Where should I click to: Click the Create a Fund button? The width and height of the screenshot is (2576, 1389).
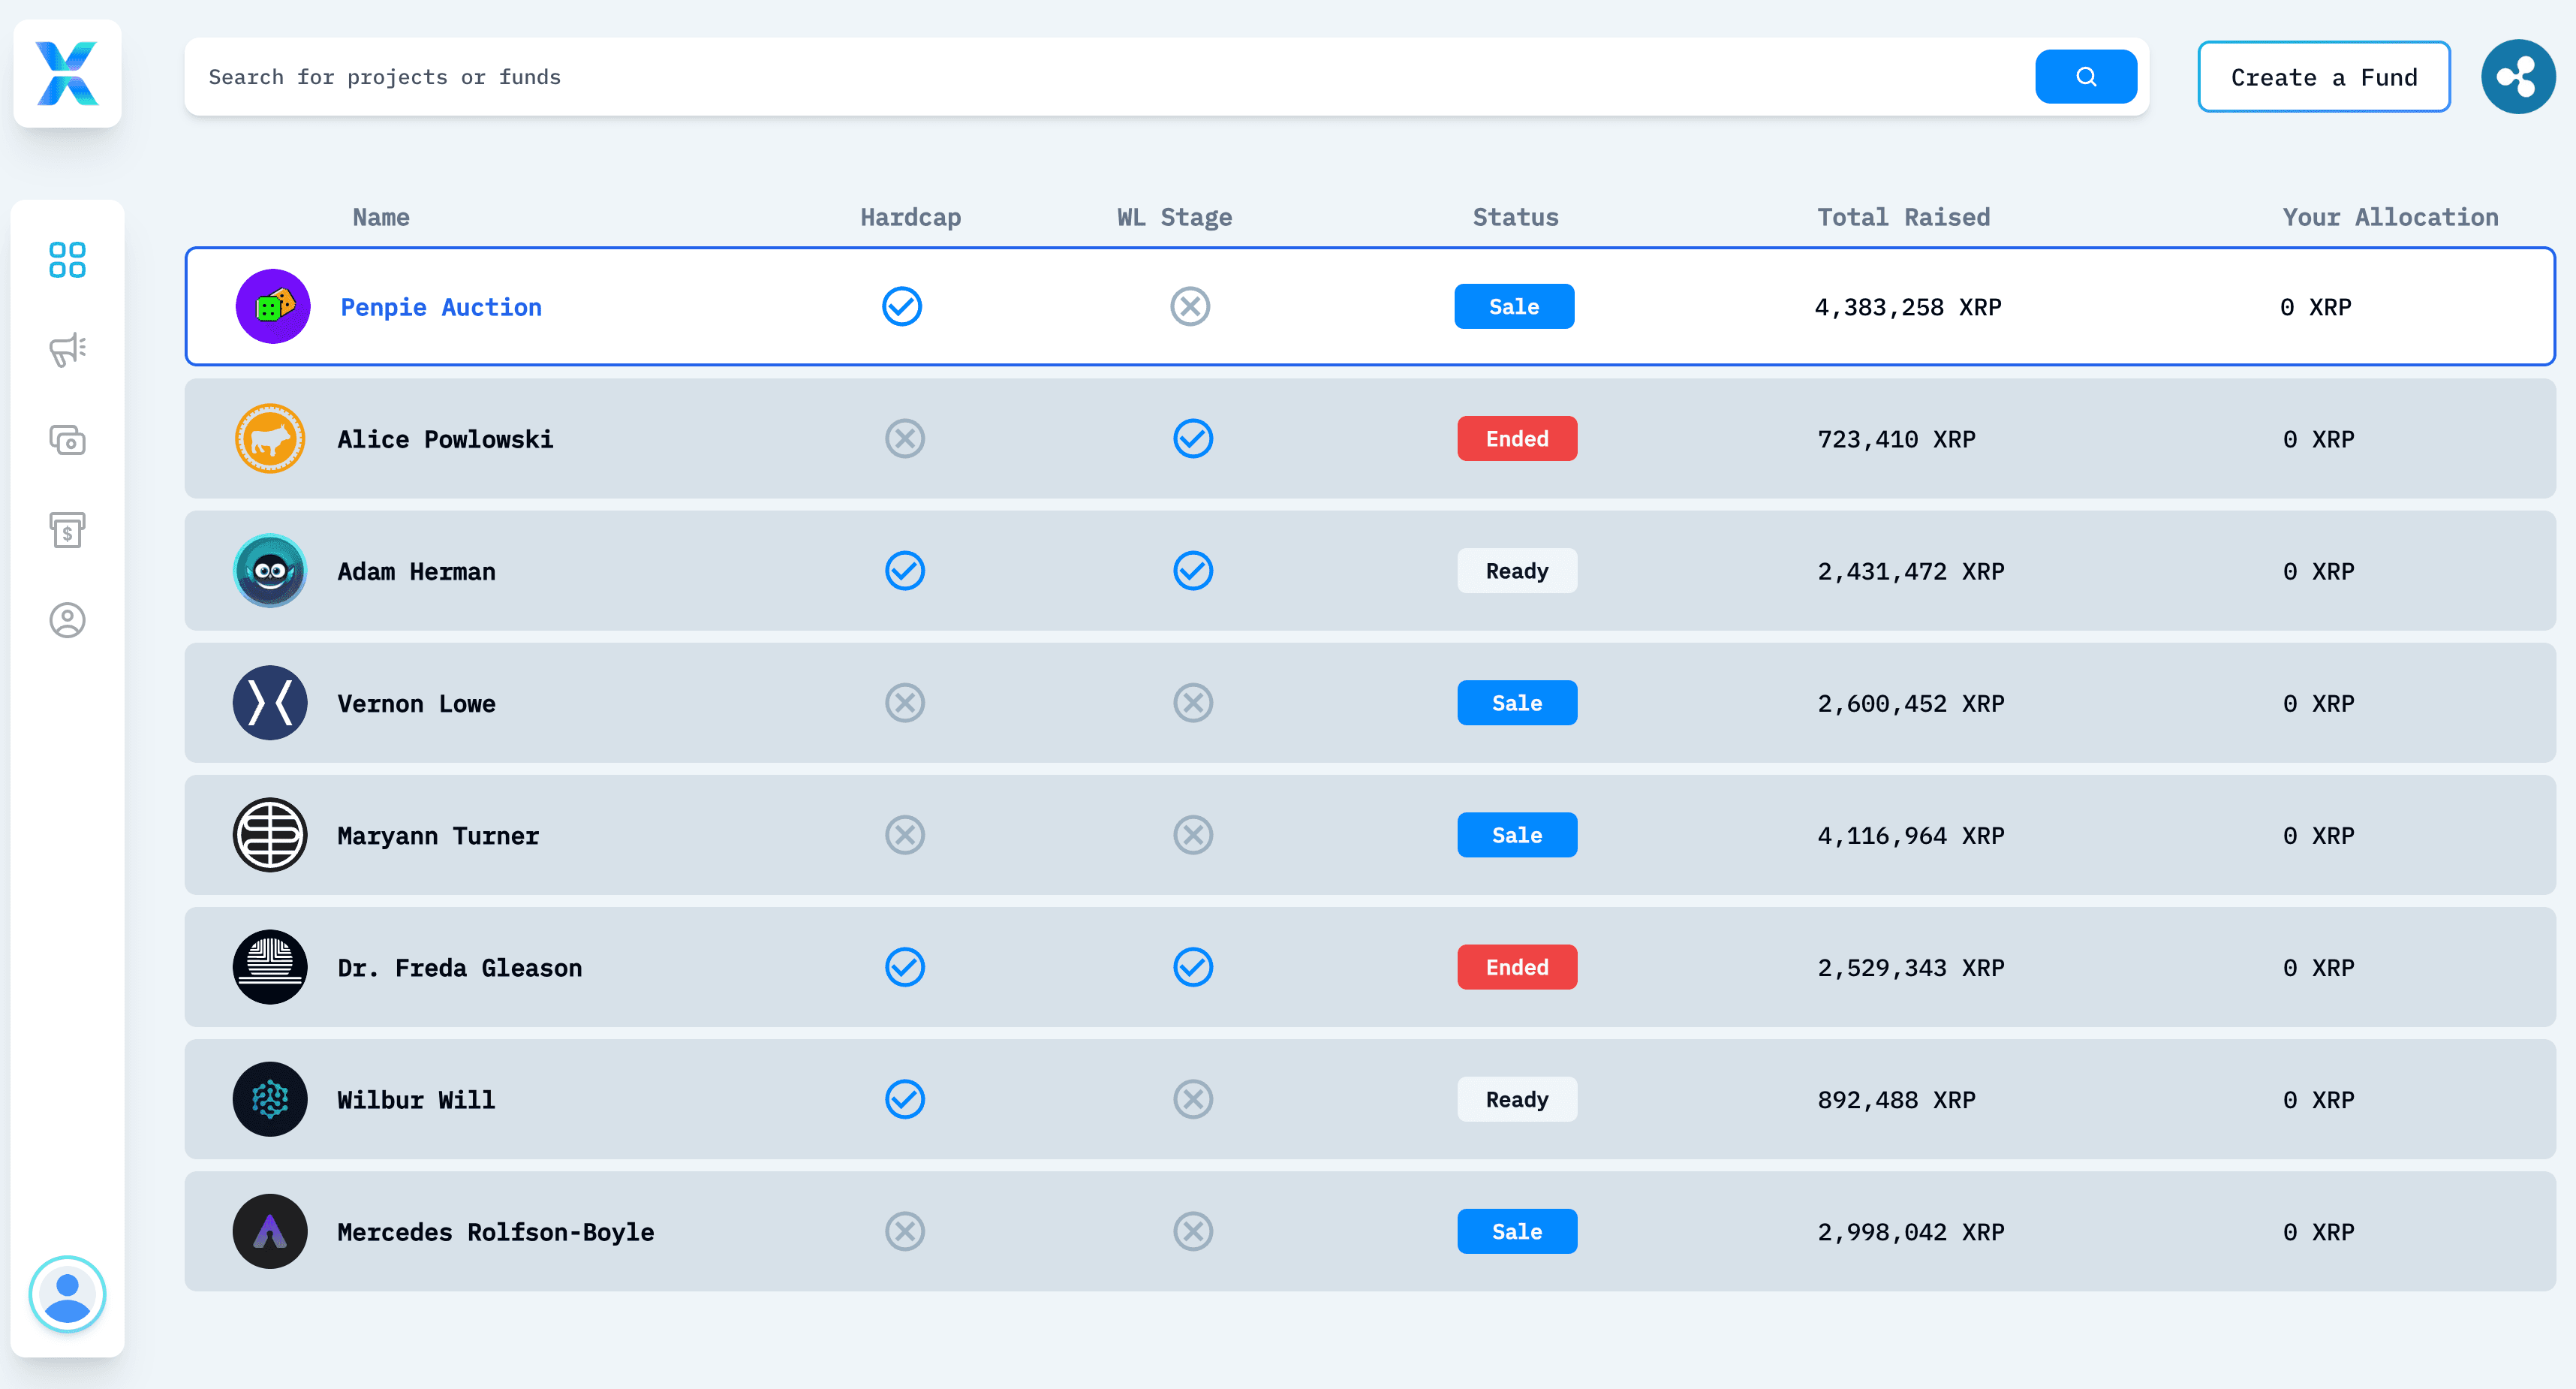(x=2323, y=76)
